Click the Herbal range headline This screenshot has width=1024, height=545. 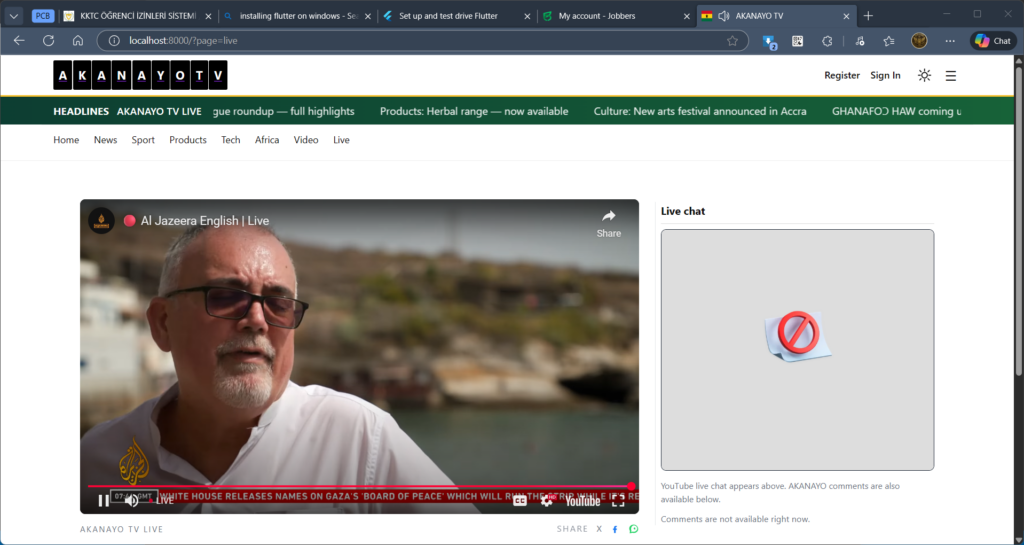[x=474, y=111]
